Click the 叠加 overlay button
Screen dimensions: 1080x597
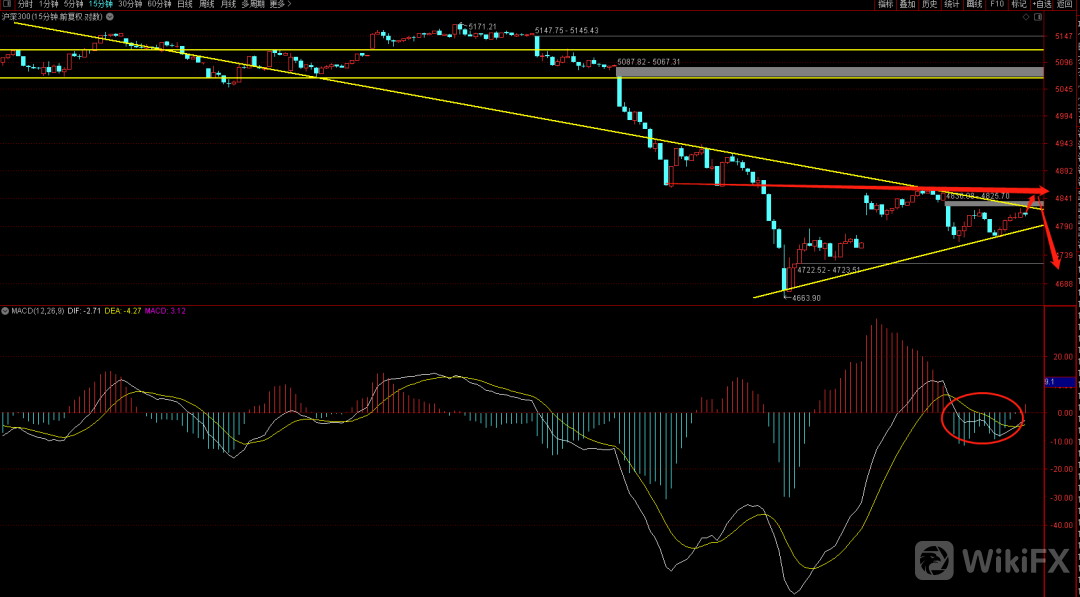tap(907, 5)
